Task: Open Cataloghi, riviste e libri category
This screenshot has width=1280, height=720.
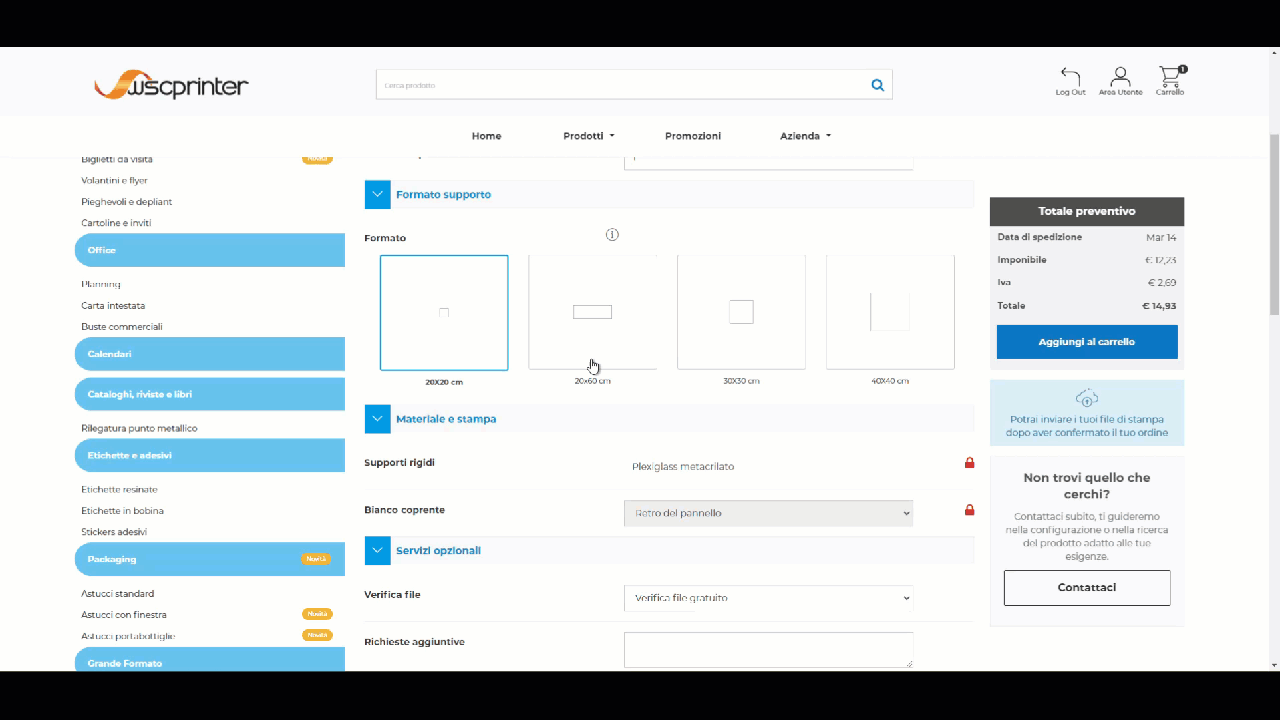Action: coord(210,394)
